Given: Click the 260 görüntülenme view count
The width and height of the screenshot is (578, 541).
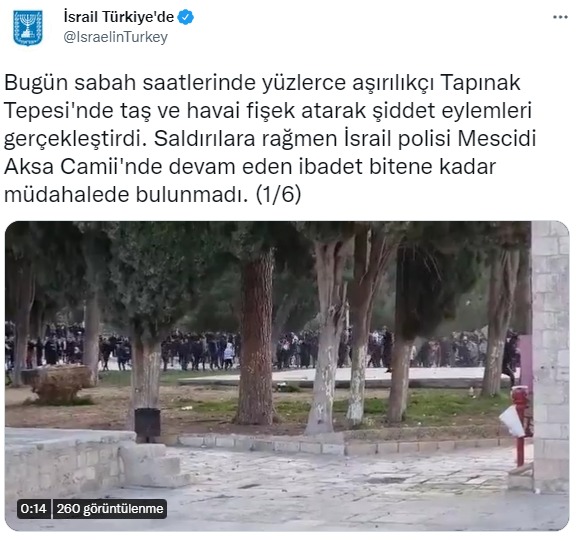Looking at the screenshot, I should click(110, 509).
